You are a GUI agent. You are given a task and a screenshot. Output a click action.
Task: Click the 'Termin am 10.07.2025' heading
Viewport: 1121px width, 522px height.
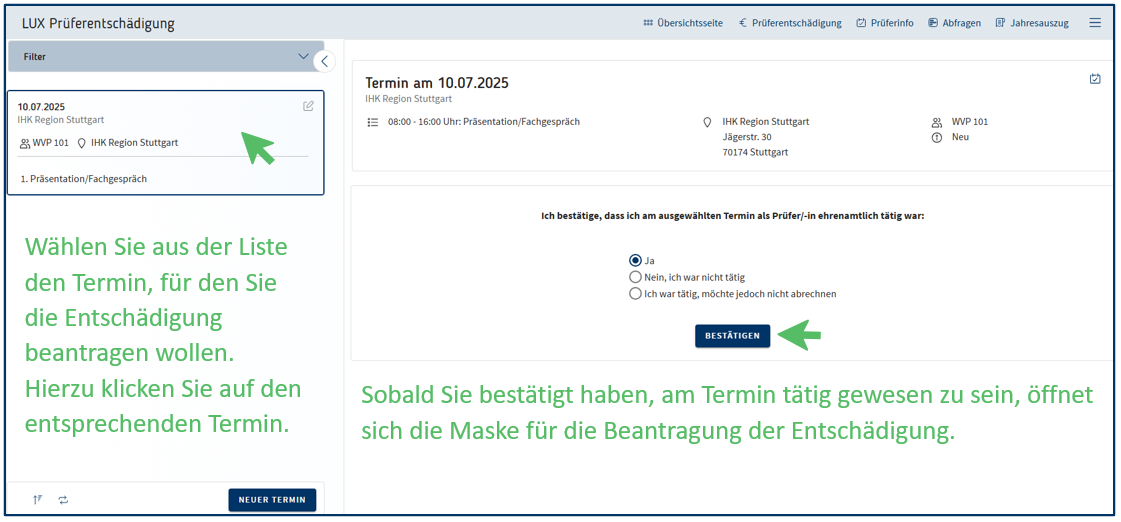437,83
